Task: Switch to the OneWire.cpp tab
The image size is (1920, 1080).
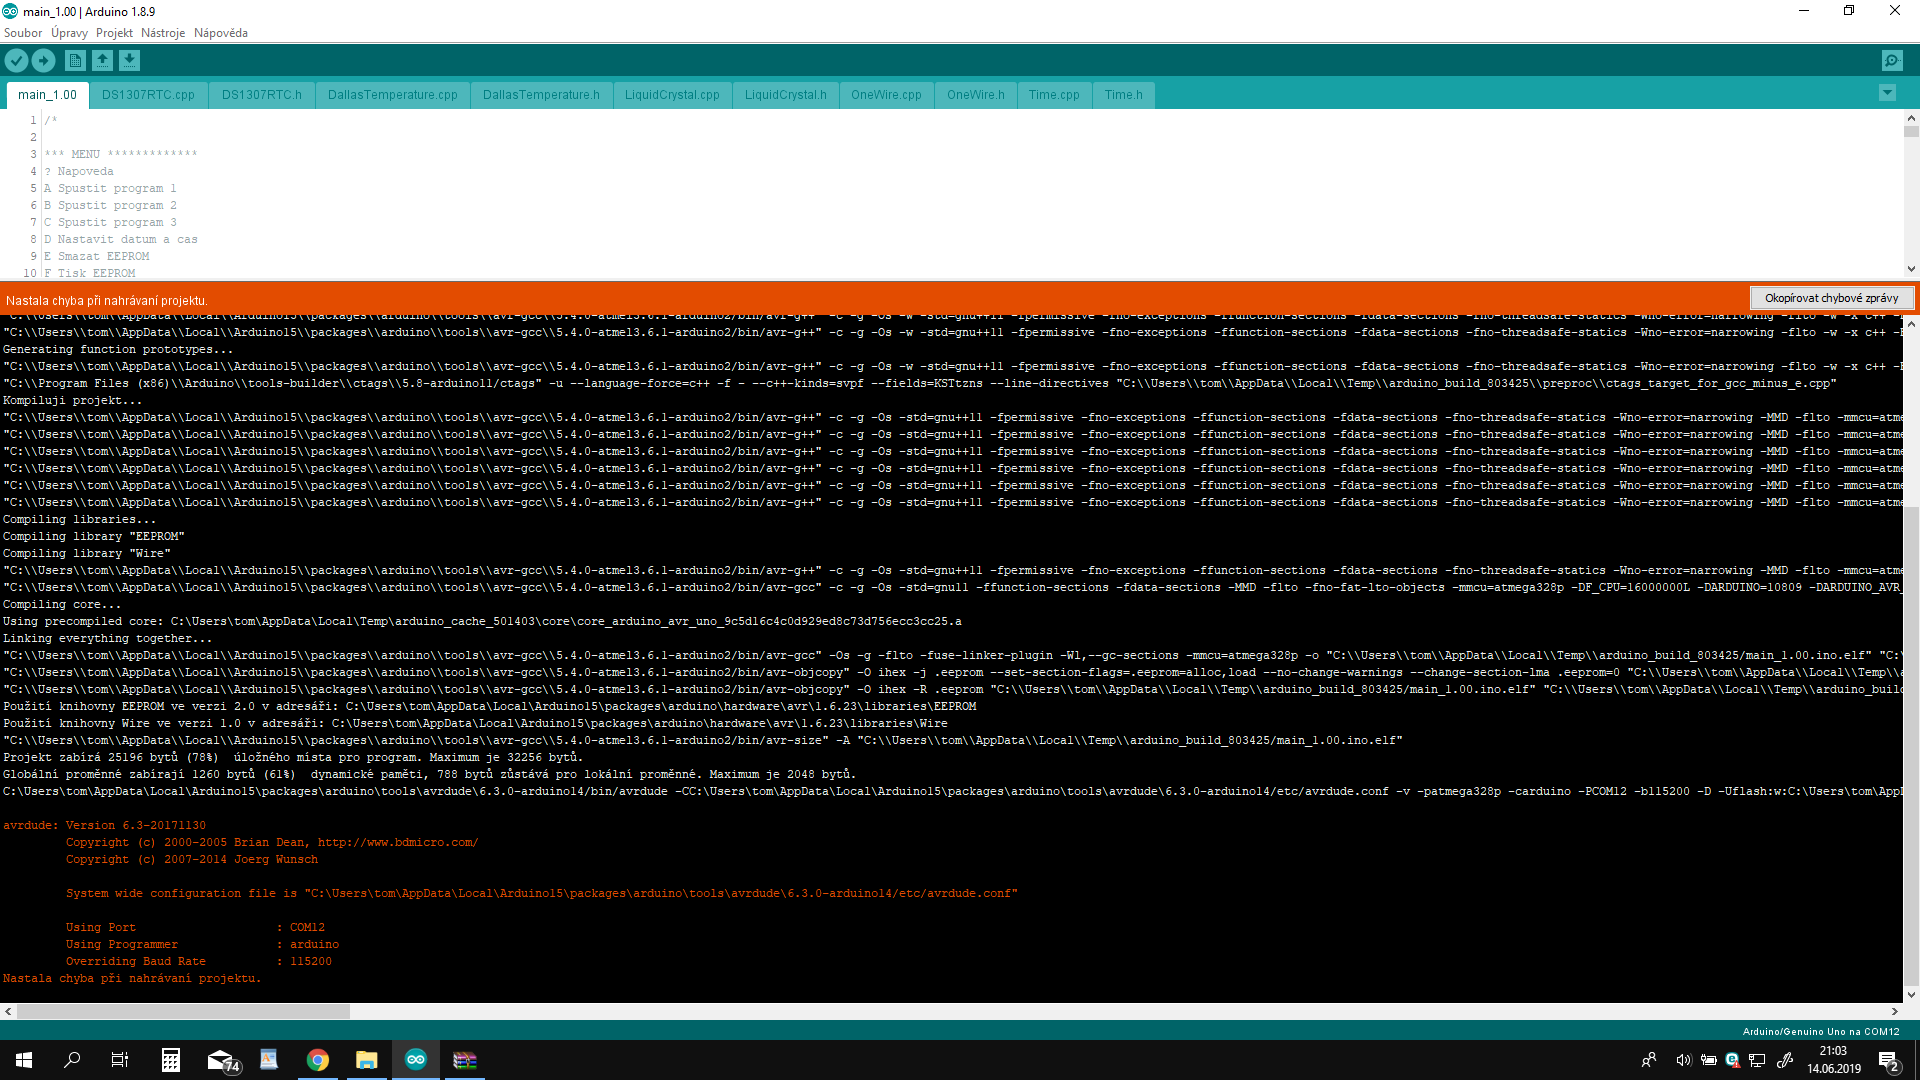Action: click(x=886, y=95)
